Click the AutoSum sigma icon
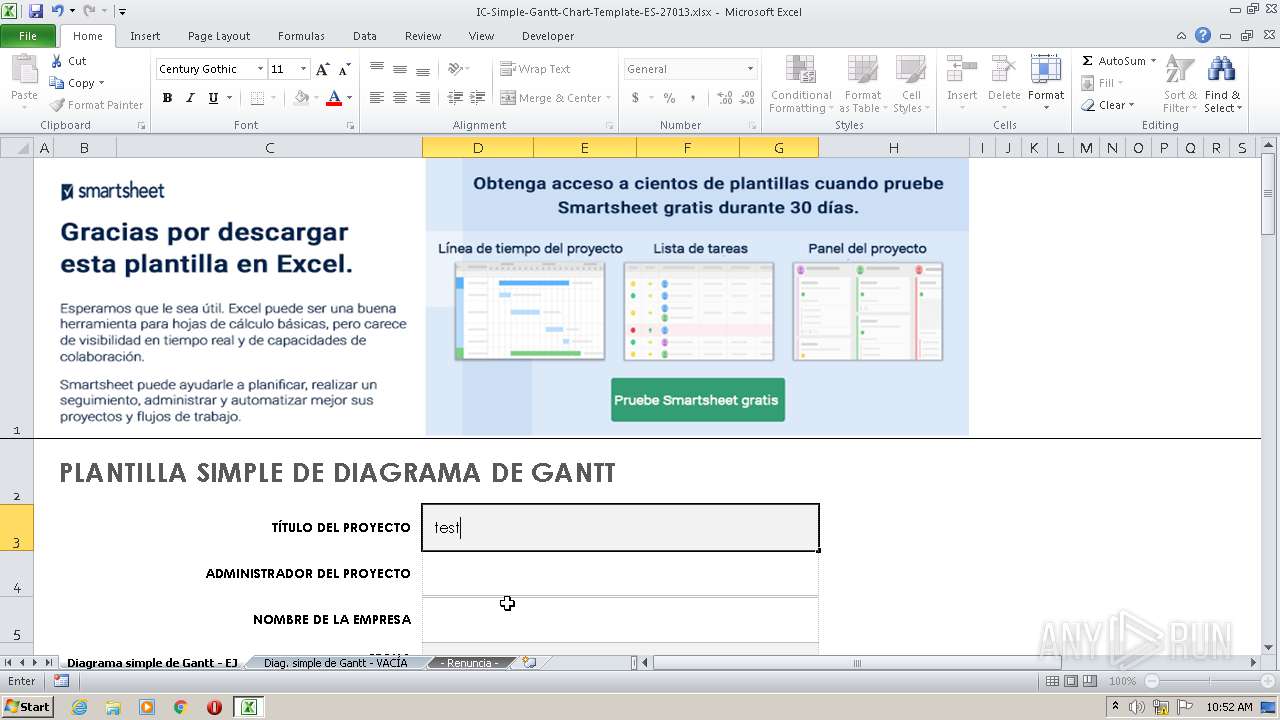 pos(1088,61)
